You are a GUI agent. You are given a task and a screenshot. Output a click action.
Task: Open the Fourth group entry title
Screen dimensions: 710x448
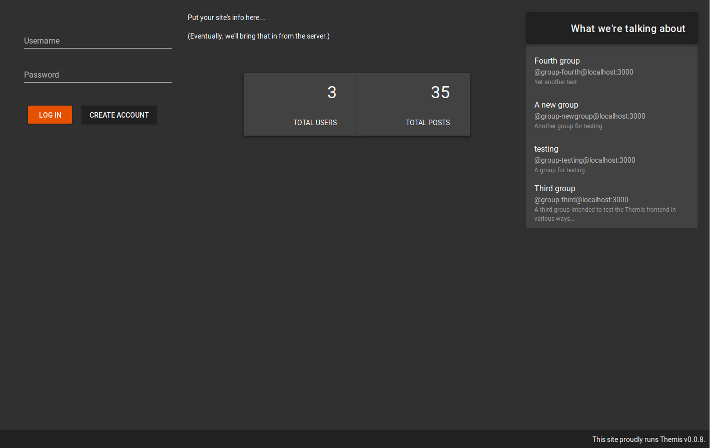[557, 61]
